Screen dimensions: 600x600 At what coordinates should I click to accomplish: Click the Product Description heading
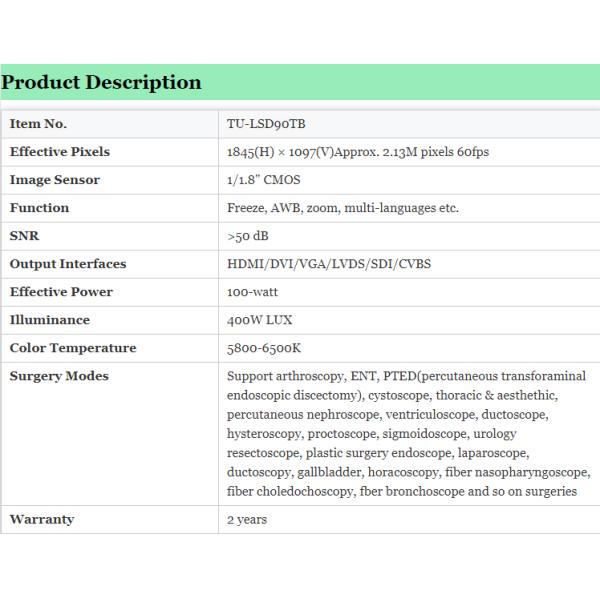(101, 83)
